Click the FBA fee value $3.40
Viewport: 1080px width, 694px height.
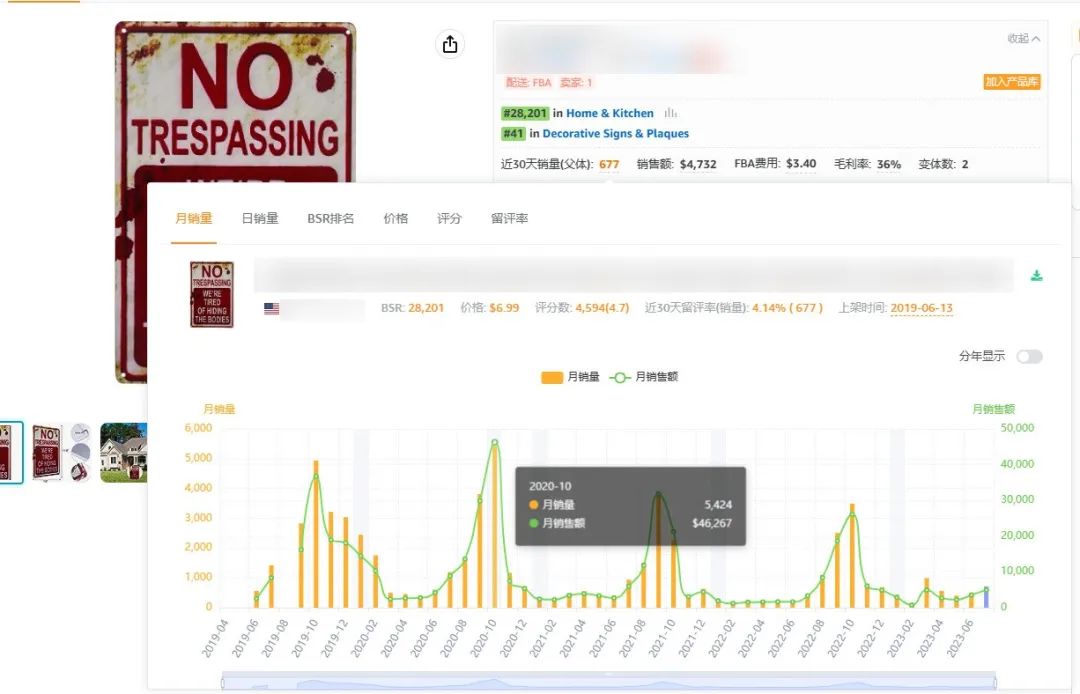tap(801, 164)
